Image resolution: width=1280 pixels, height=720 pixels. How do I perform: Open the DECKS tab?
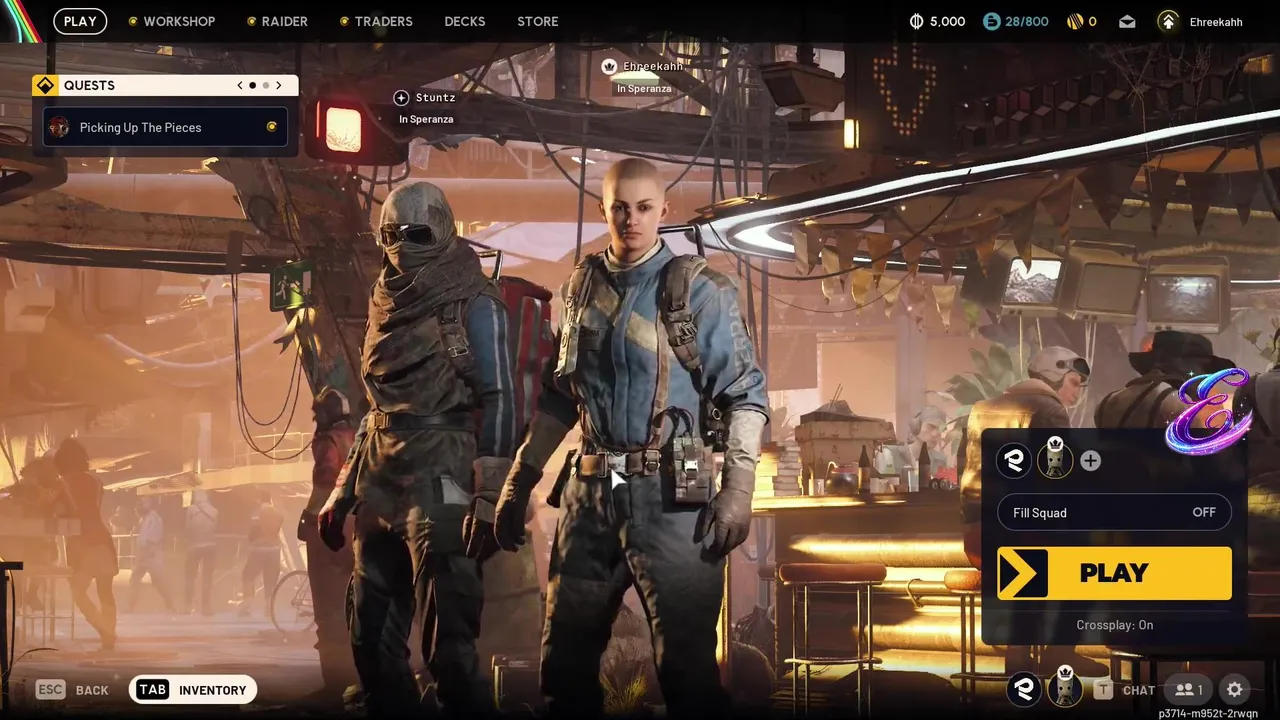pyautogui.click(x=465, y=21)
